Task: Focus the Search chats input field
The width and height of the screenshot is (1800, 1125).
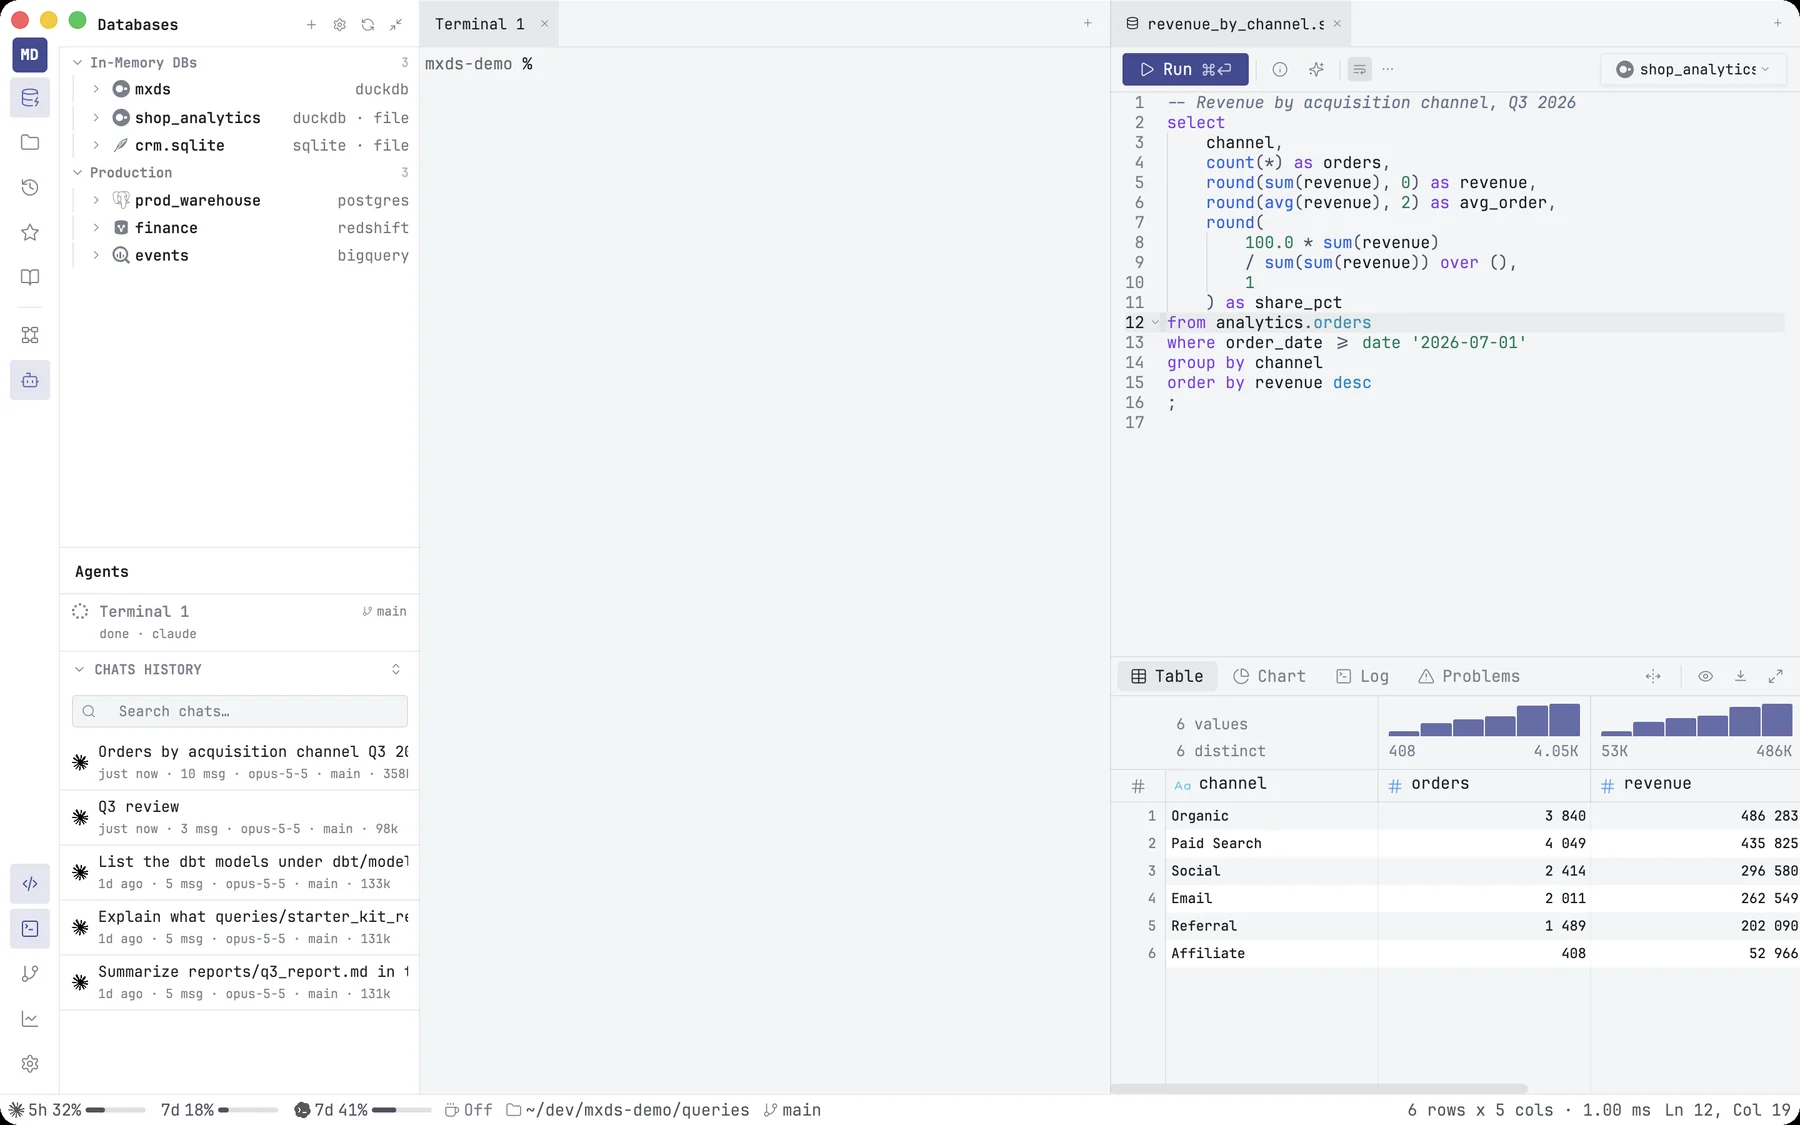Action: click(x=240, y=711)
